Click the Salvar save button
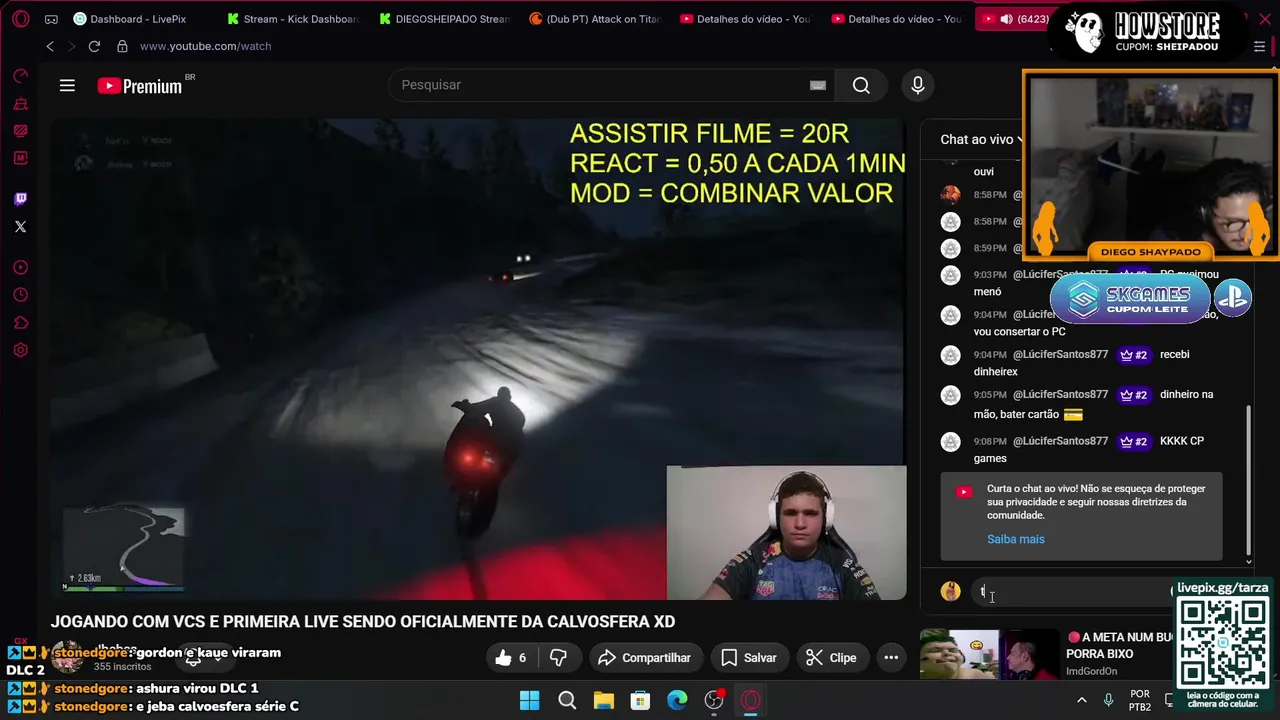The image size is (1280, 720). click(748, 657)
